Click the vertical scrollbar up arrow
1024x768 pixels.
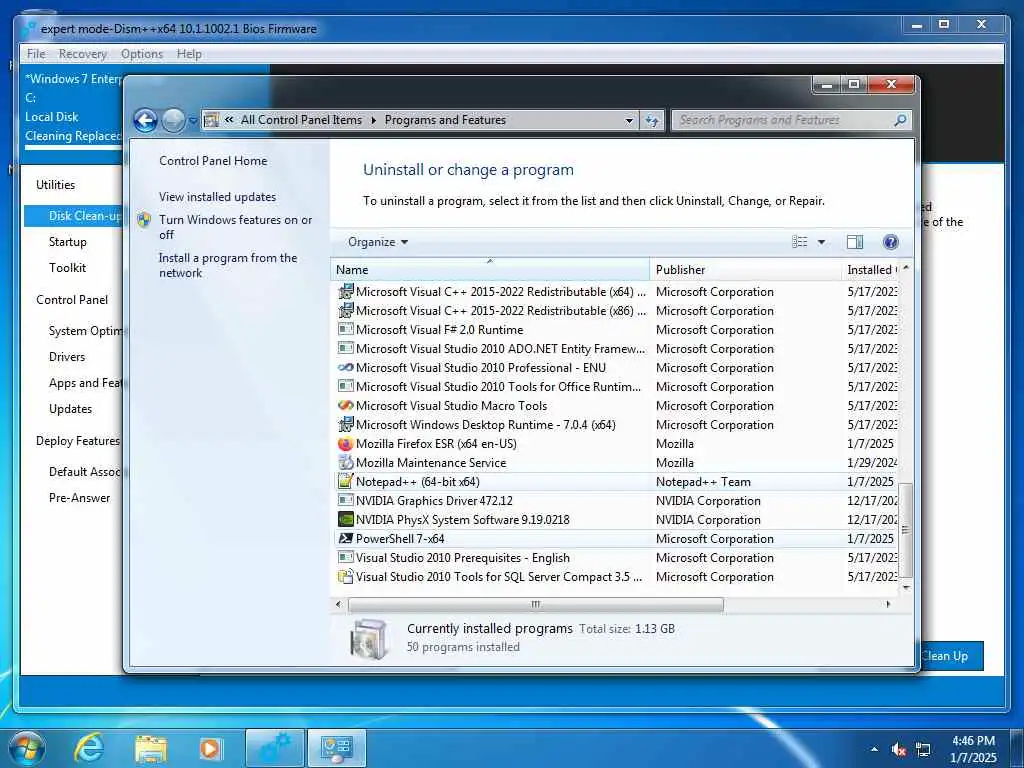click(905, 268)
